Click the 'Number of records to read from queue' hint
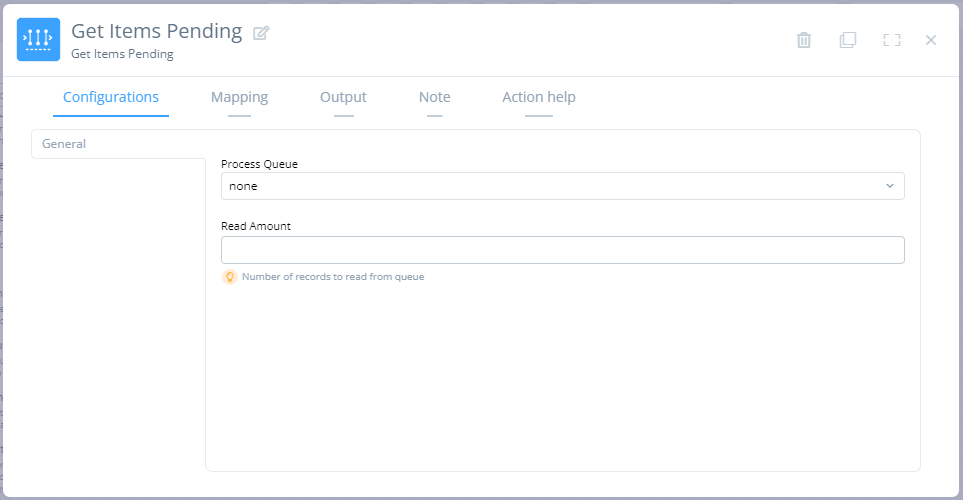 (x=333, y=277)
